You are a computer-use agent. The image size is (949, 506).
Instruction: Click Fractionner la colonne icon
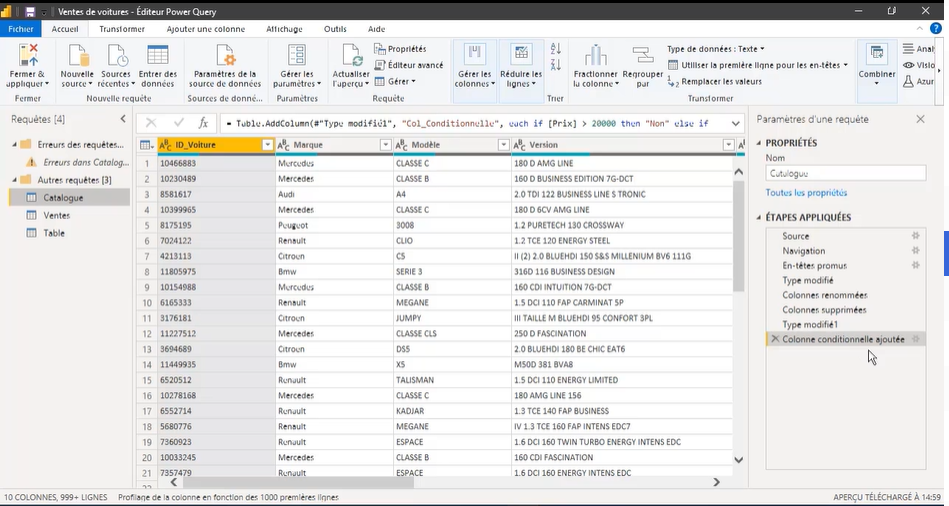point(596,55)
